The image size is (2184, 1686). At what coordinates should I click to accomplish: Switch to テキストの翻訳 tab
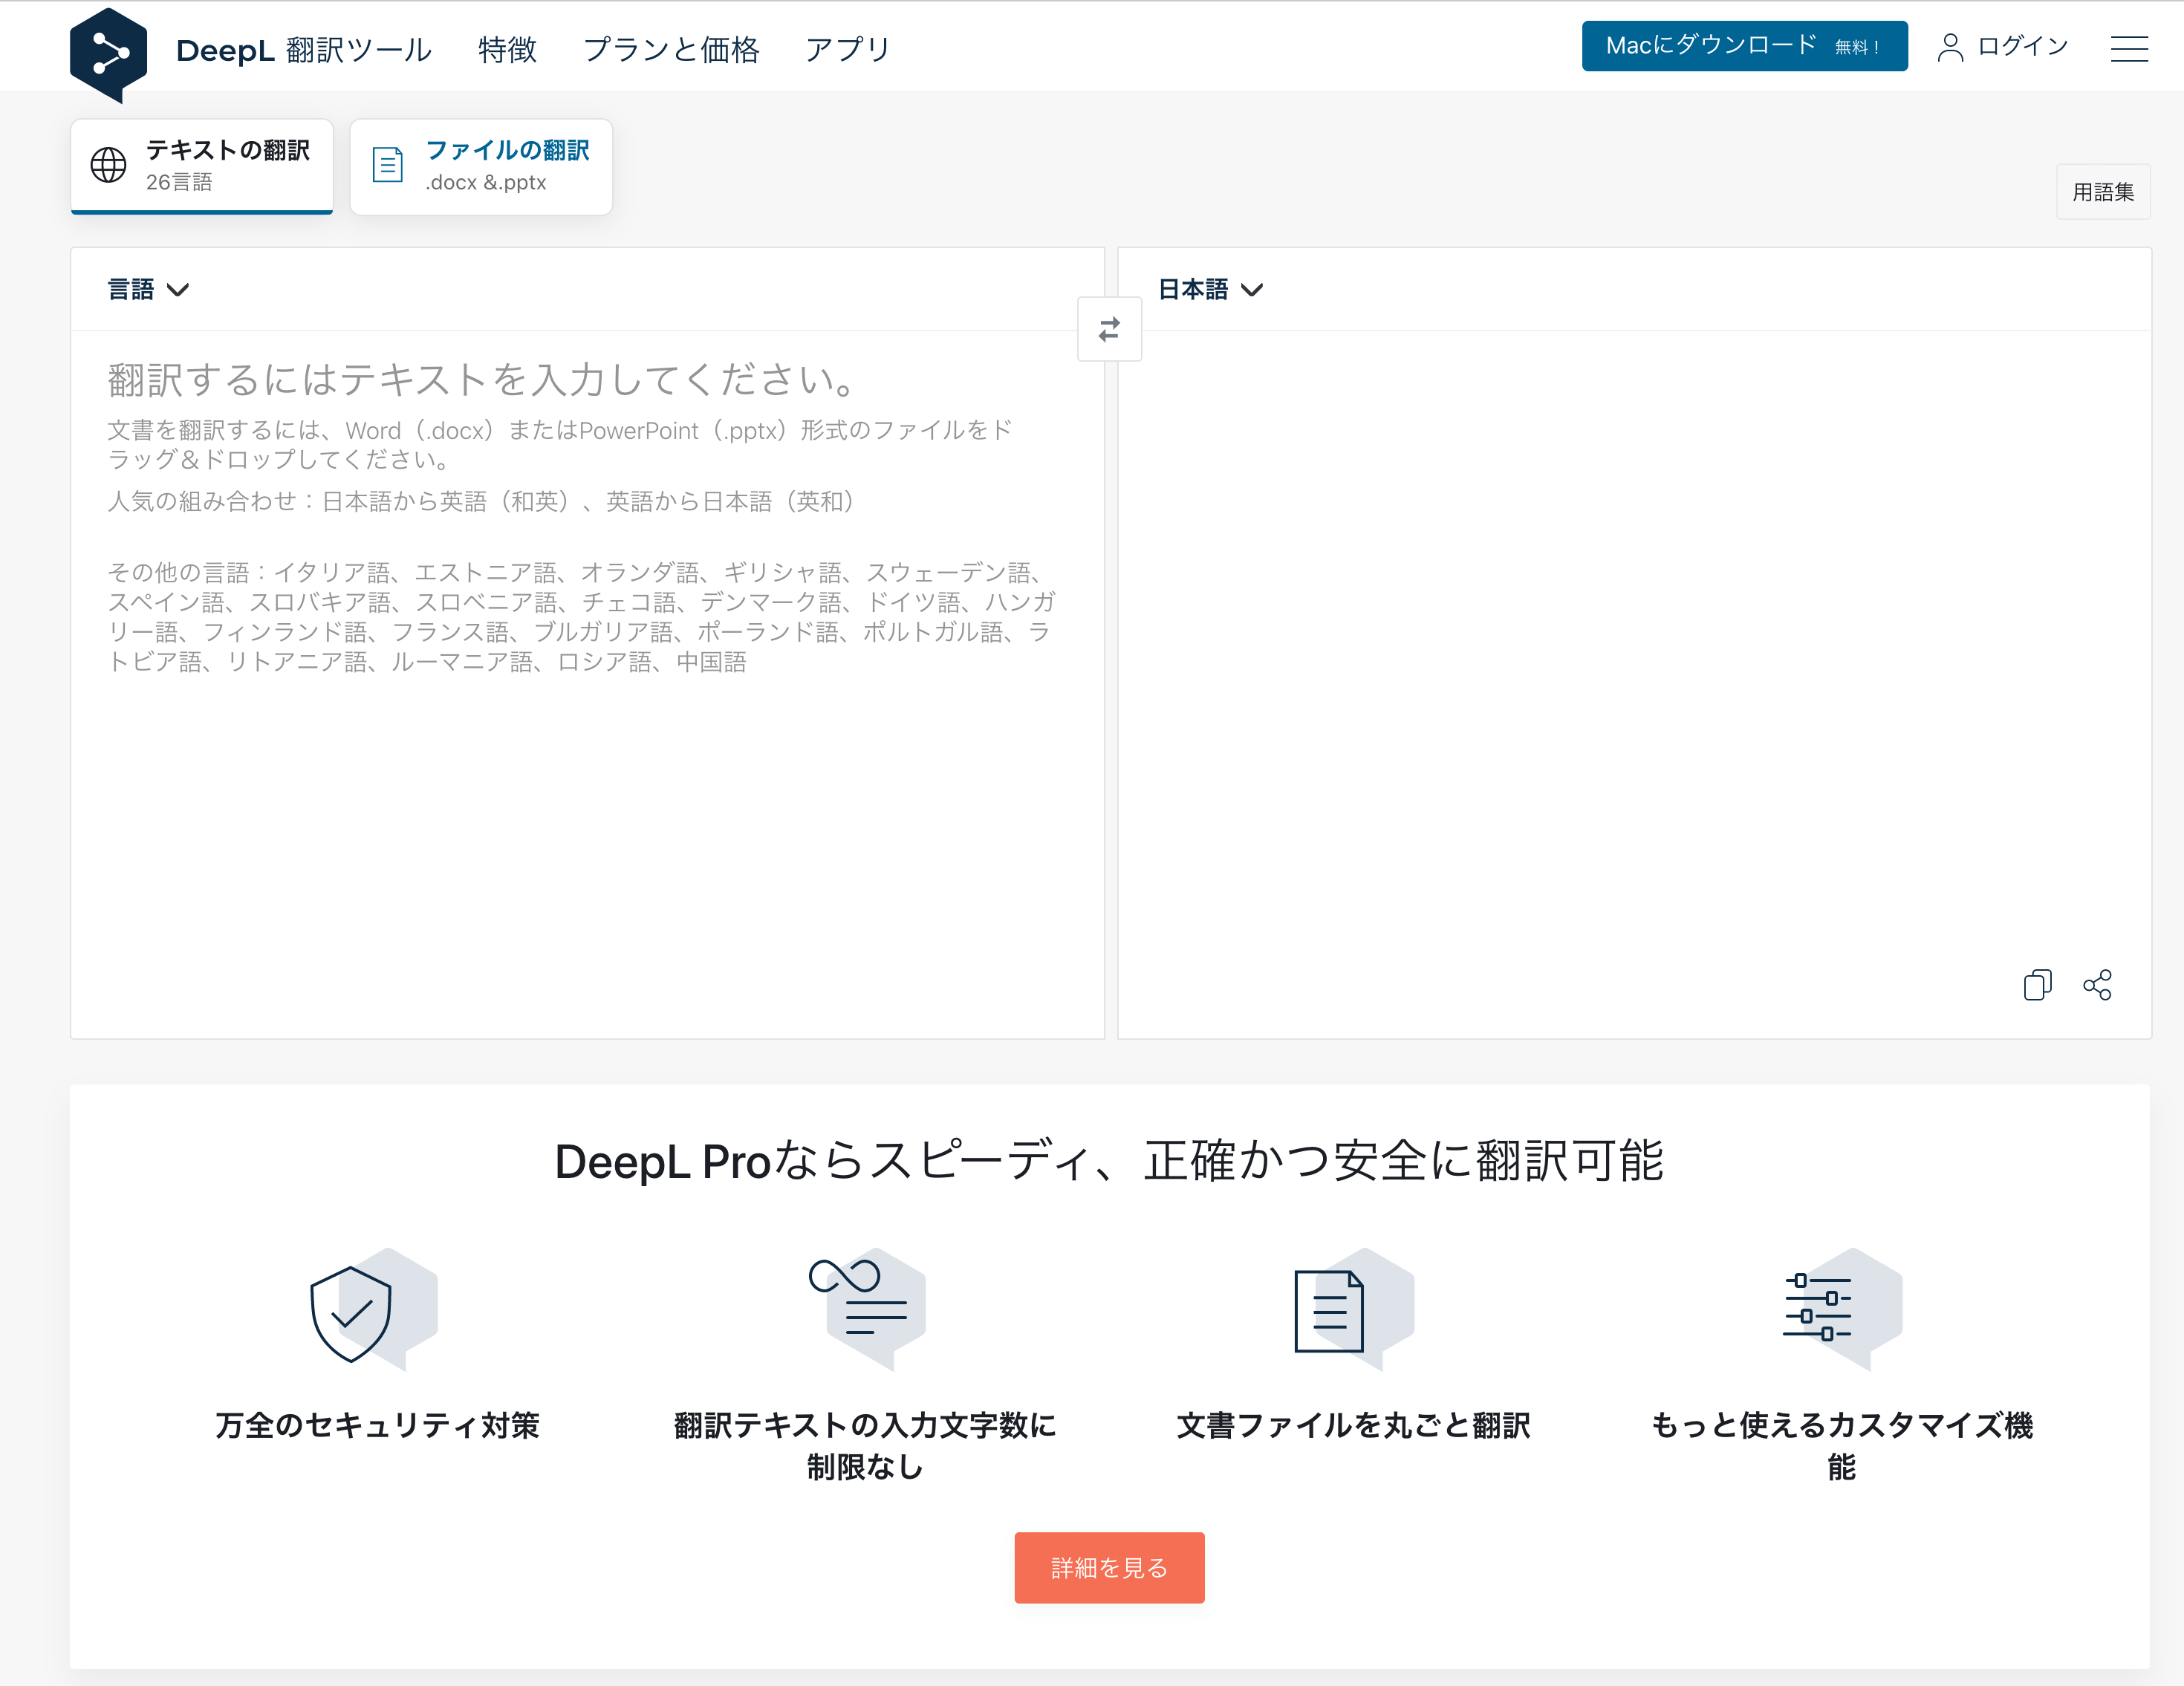point(202,166)
